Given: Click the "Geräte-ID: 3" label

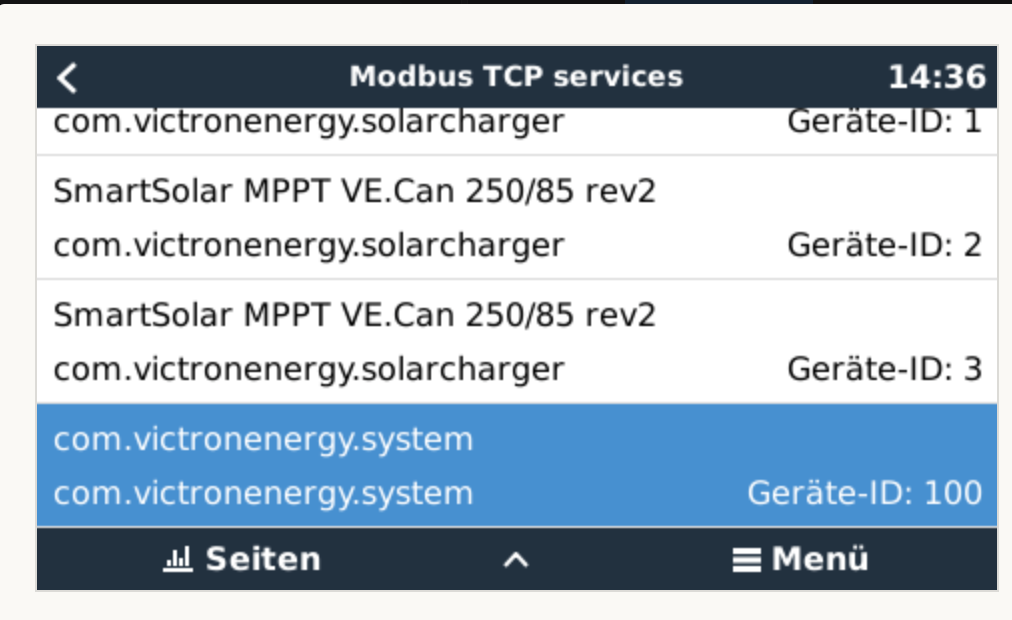Looking at the screenshot, I should (884, 369).
